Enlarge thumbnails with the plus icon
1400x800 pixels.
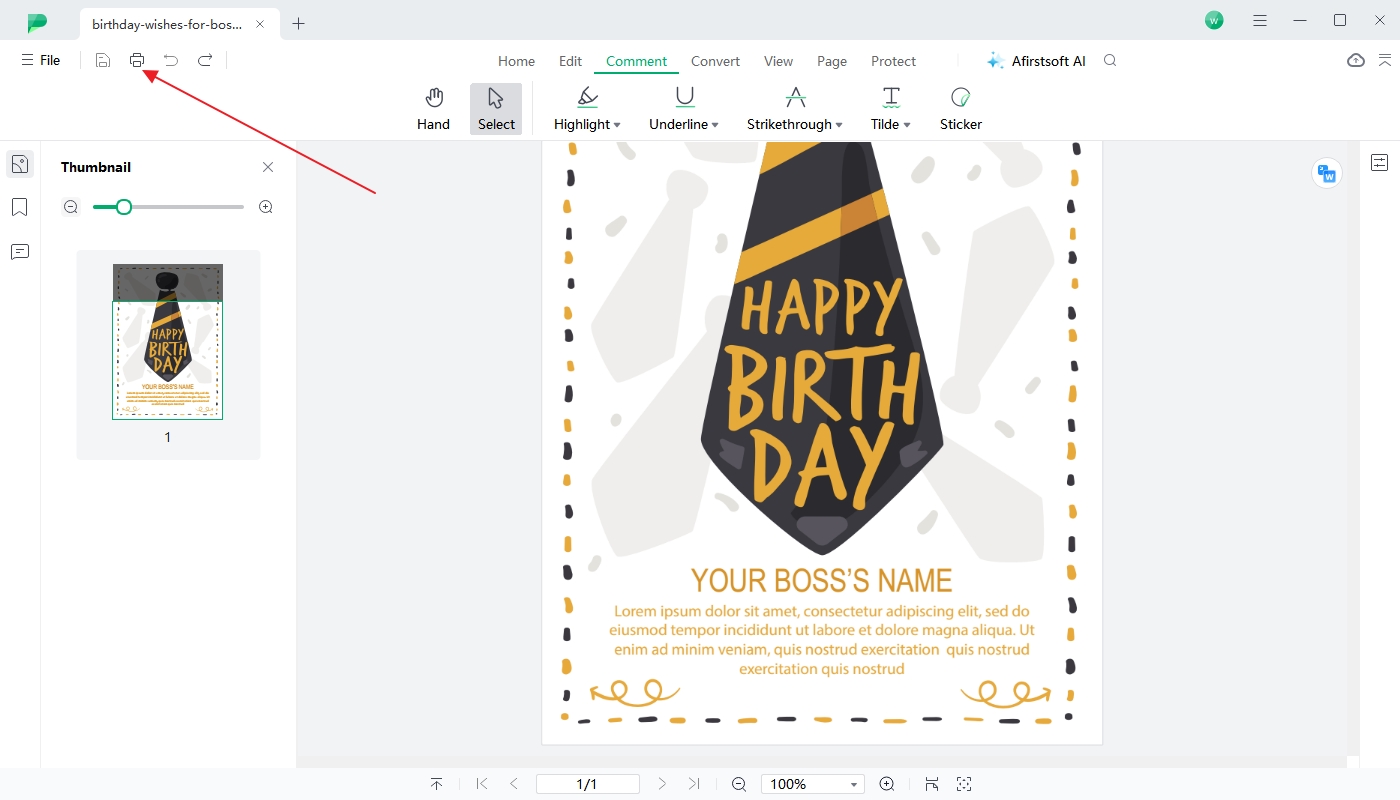point(266,207)
